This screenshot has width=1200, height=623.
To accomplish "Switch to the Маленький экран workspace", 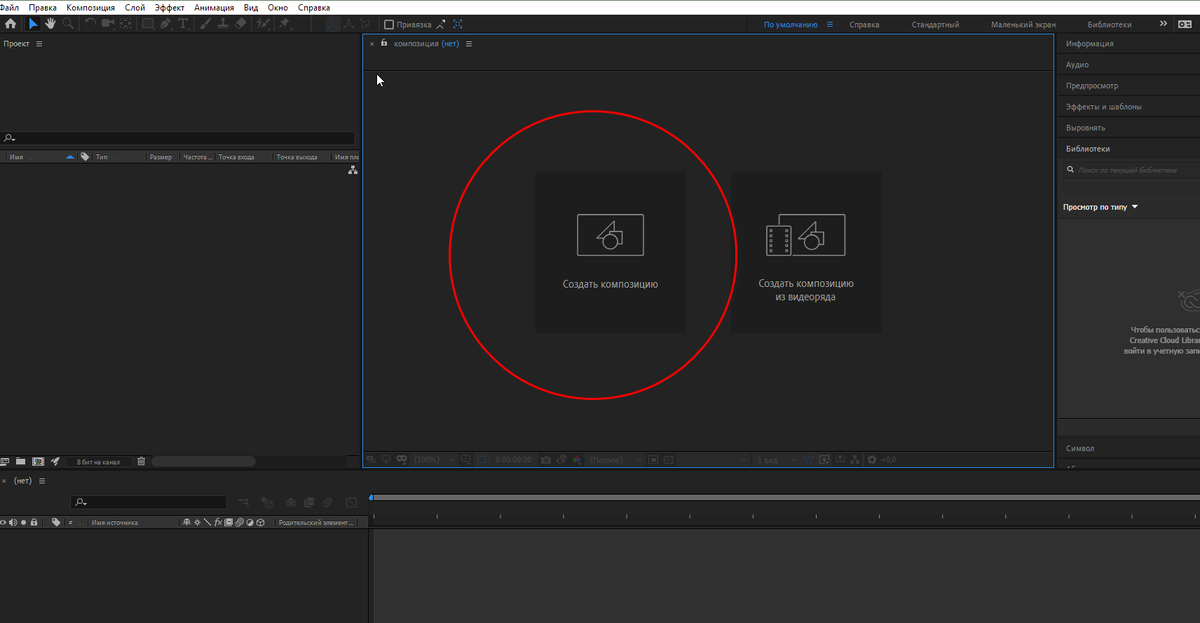I will click(x=1021, y=23).
